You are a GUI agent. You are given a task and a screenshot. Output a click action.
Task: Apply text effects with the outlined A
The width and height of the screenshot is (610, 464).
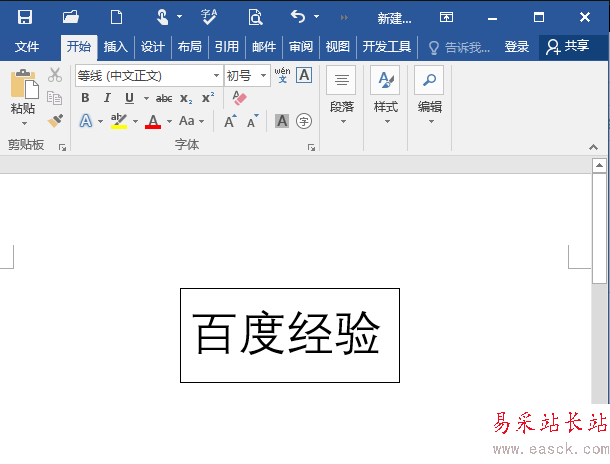point(86,121)
